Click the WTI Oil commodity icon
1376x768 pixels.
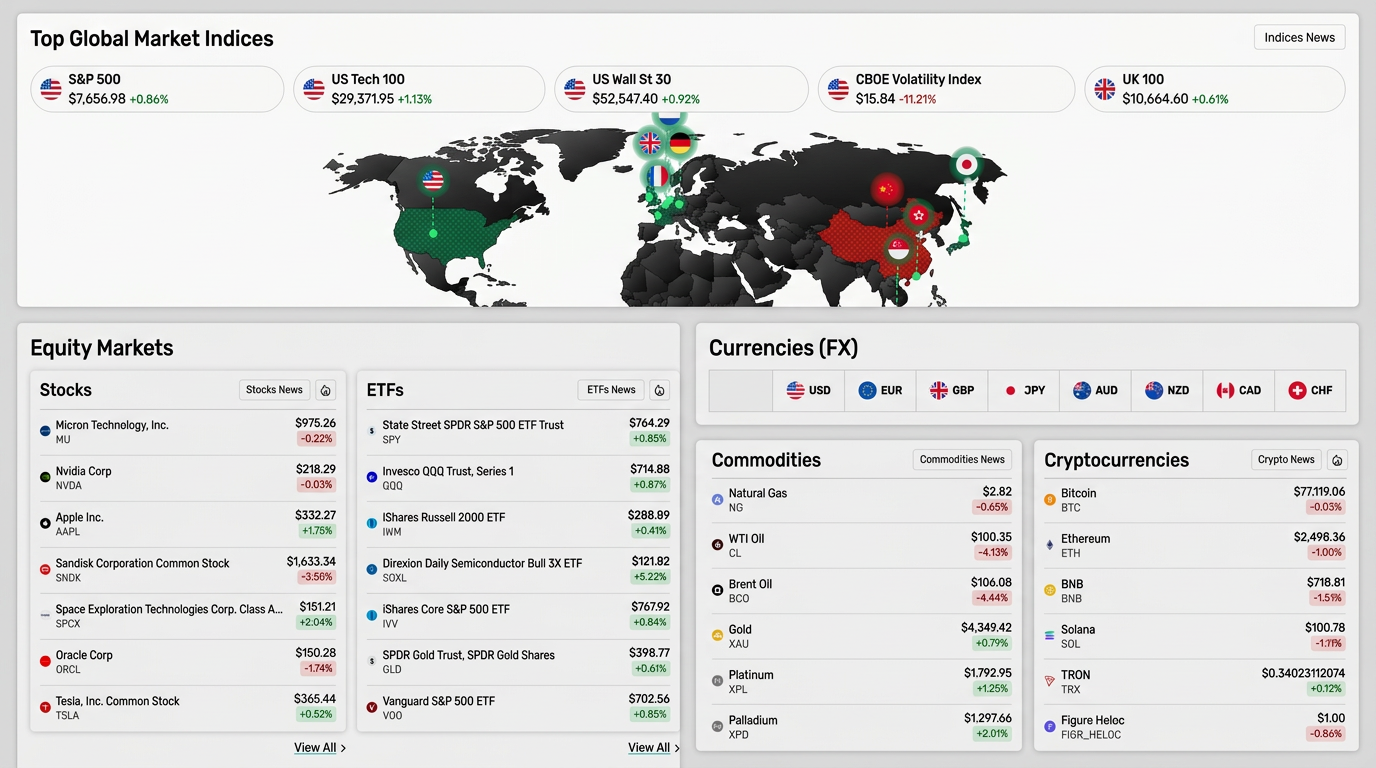717,545
